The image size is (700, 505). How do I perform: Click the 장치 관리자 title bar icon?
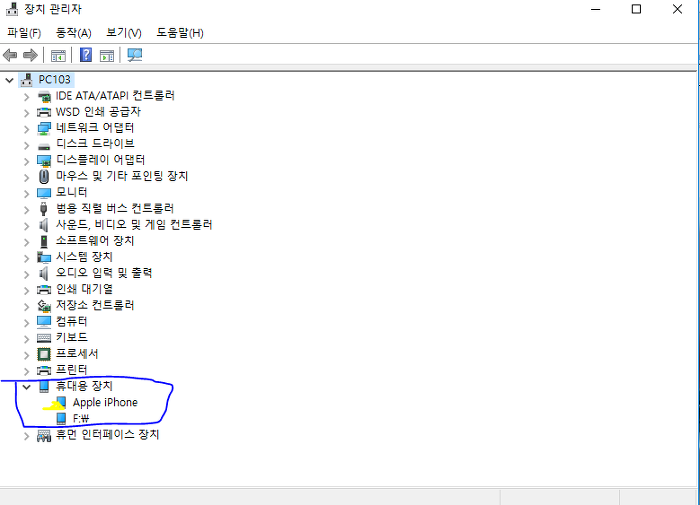click(x=12, y=9)
